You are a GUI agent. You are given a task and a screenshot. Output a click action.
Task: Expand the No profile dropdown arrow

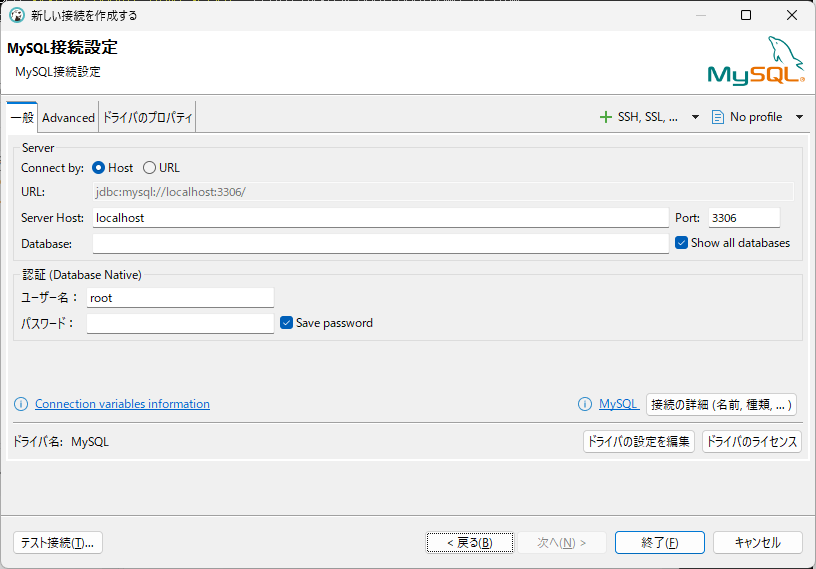(799, 117)
